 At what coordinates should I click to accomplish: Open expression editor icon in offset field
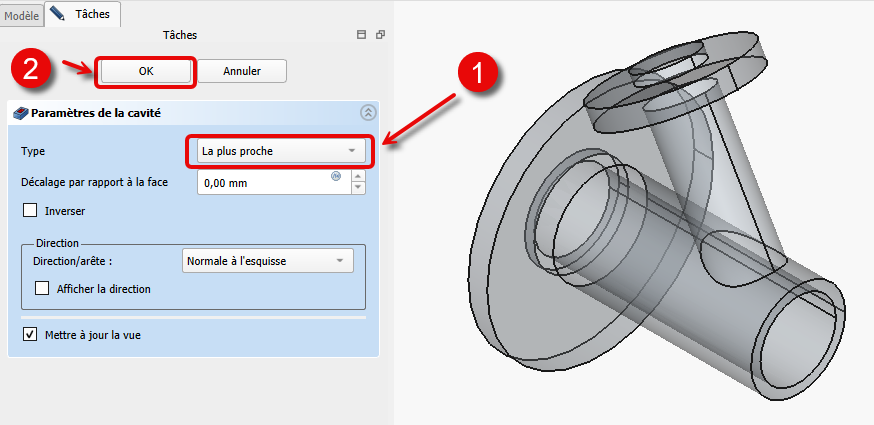337,176
